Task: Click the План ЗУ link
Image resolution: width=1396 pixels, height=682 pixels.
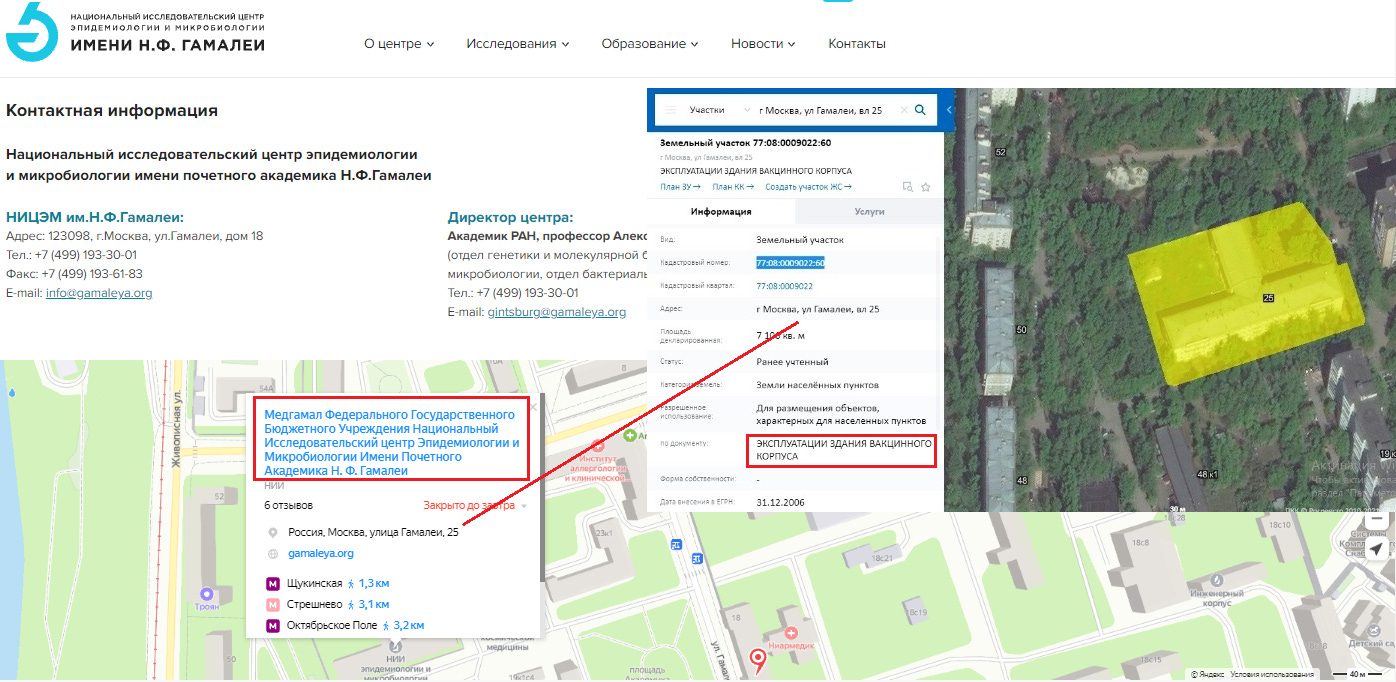Action: click(680, 187)
